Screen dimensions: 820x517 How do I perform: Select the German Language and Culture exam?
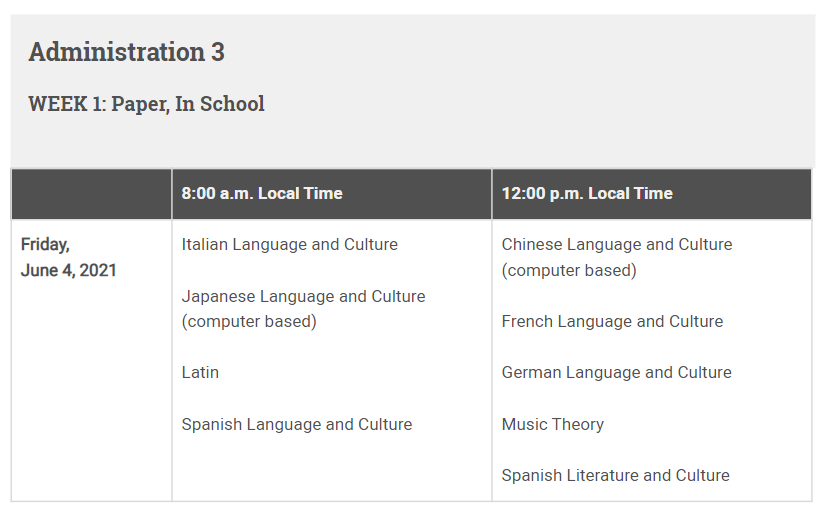point(616,373)
